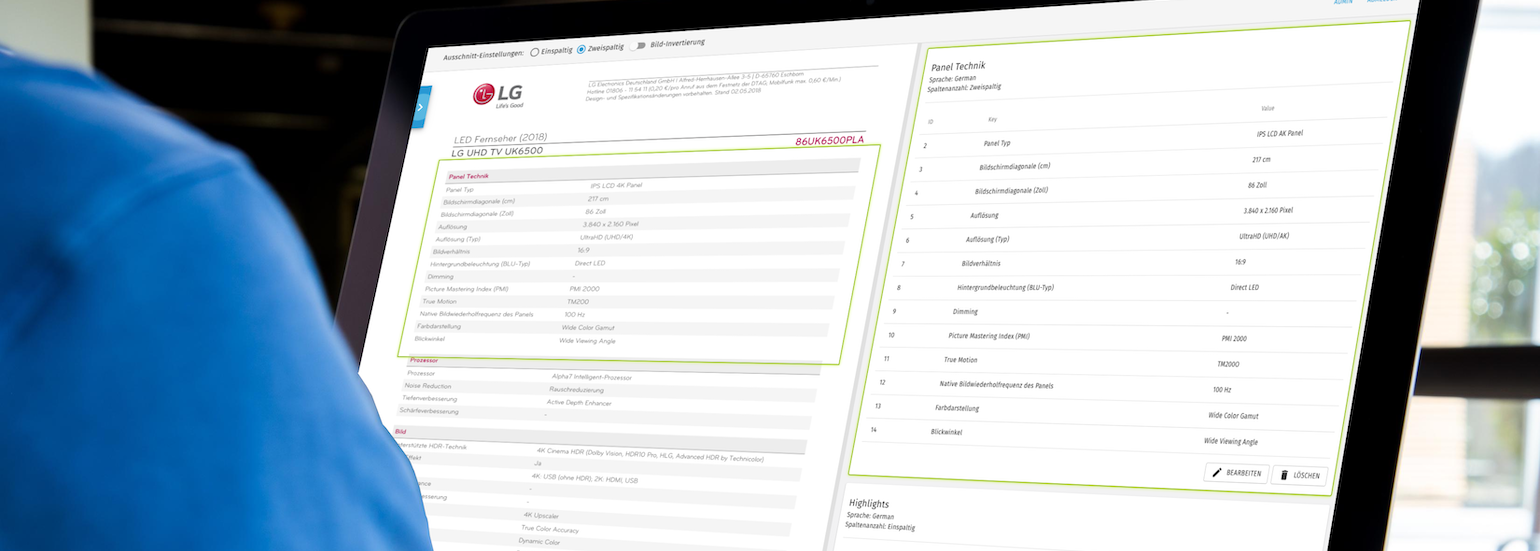Select 'IPS LCD 4K Panel' value in extracted table

[1280, 133]
